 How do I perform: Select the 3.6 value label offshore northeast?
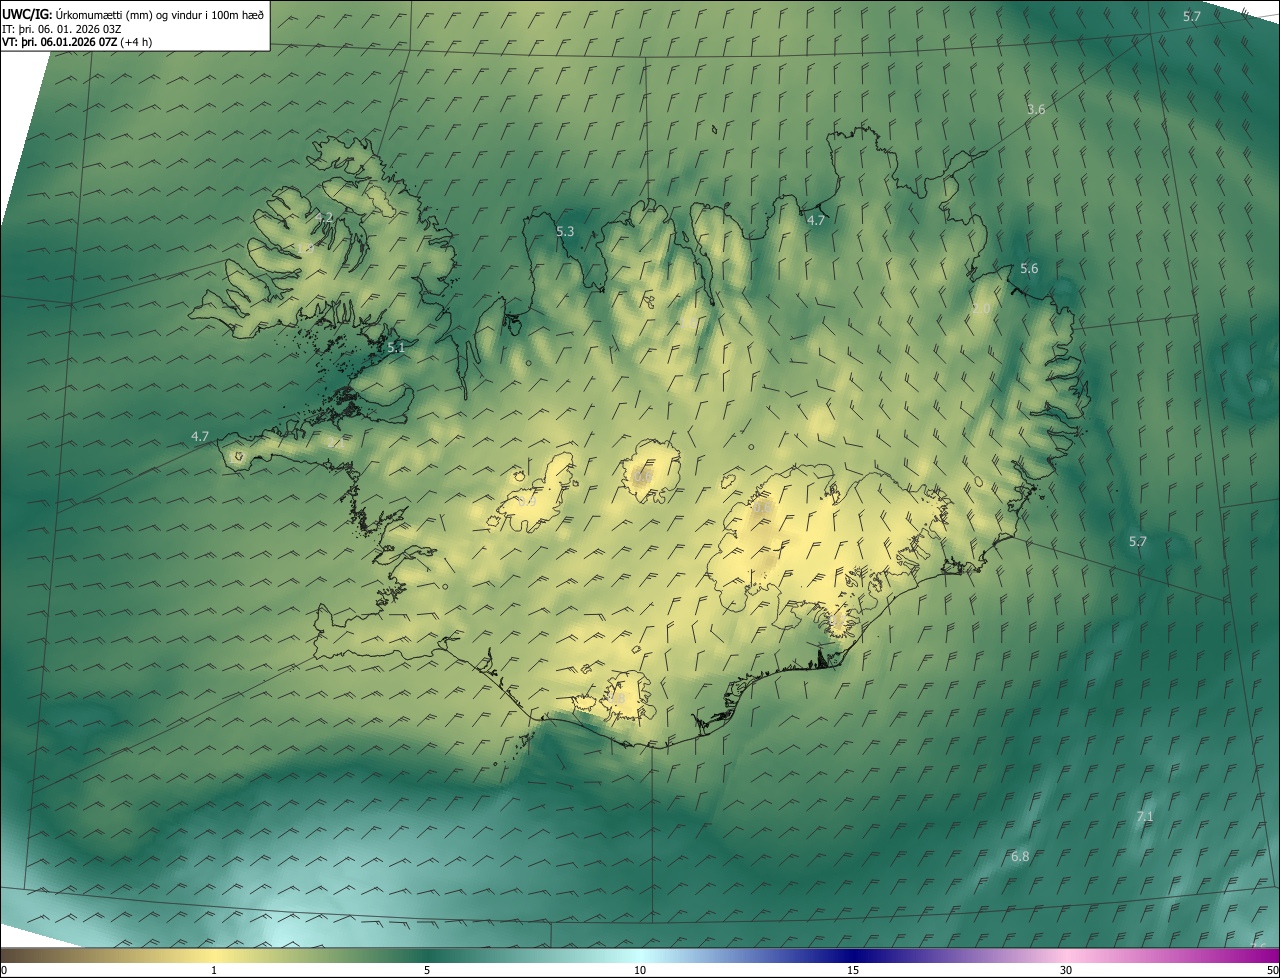point(1036,110)
